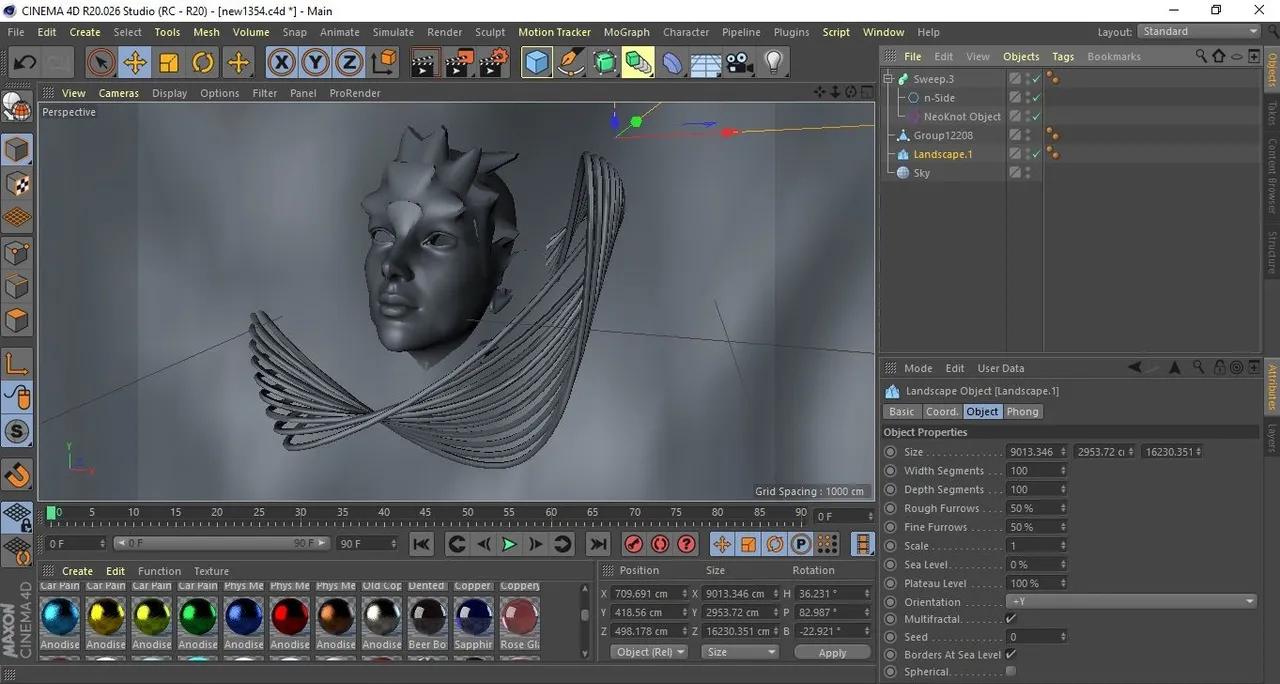
Task: Add a Cube primitive object
Action: click(x=538, y=63)
